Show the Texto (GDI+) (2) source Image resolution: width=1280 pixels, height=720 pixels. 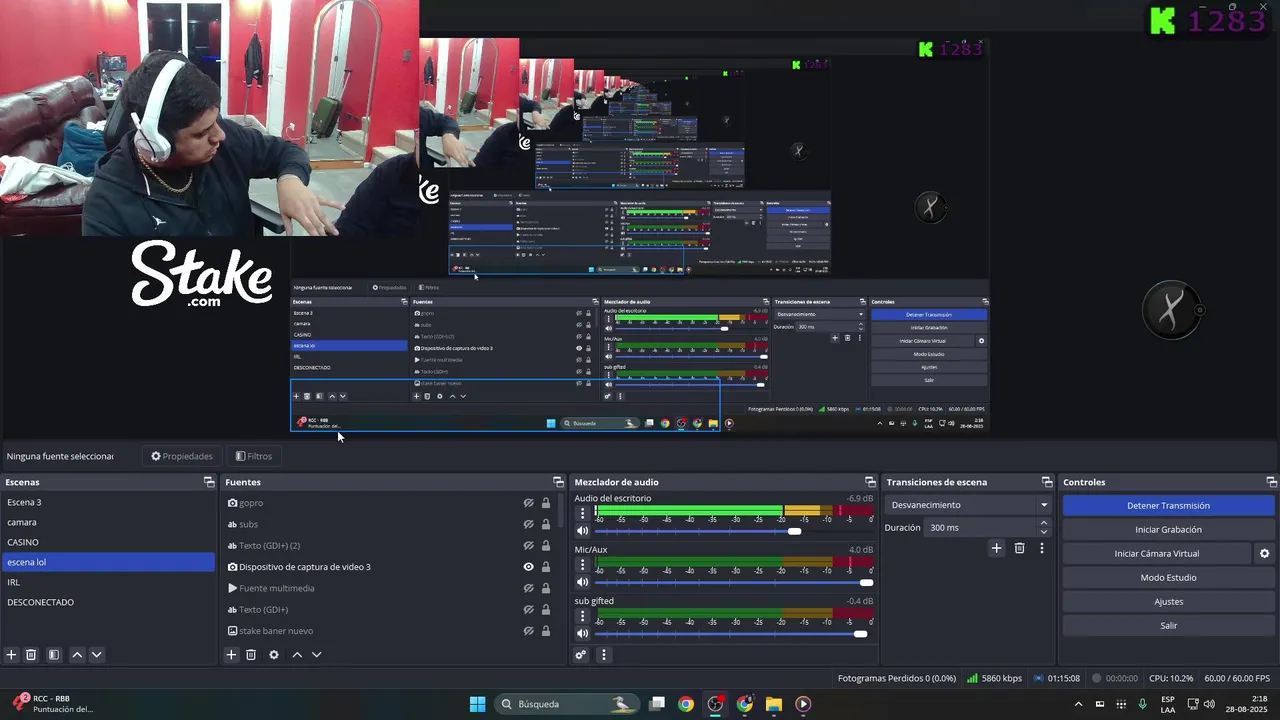coord(528,545)
